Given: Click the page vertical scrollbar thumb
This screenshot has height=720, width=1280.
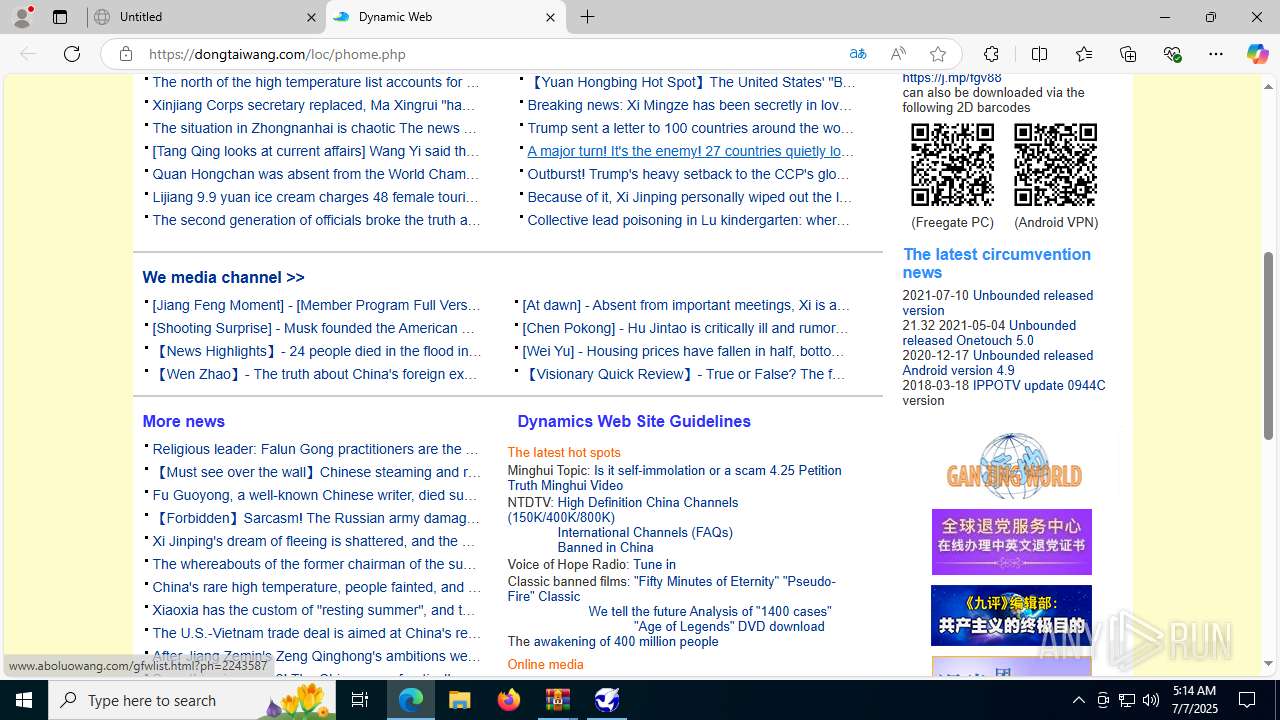Looking at the screenshot, I should 1269,345.
